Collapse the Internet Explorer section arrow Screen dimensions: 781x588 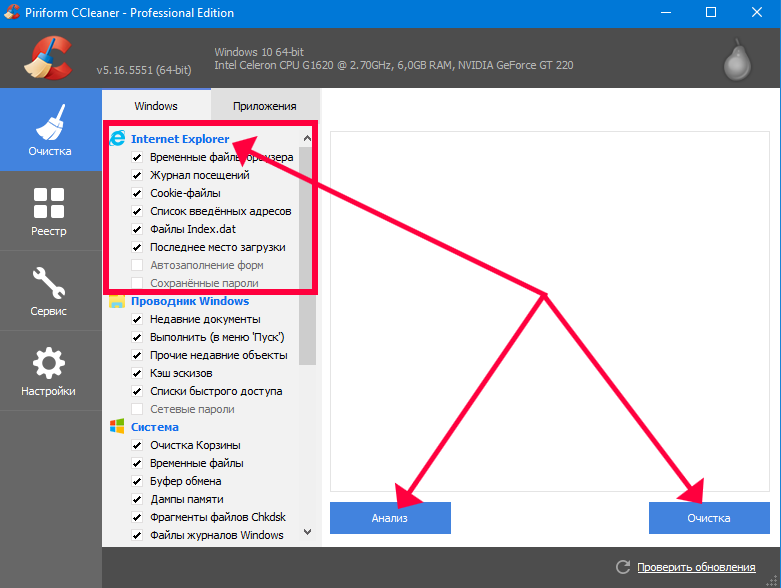307,138
